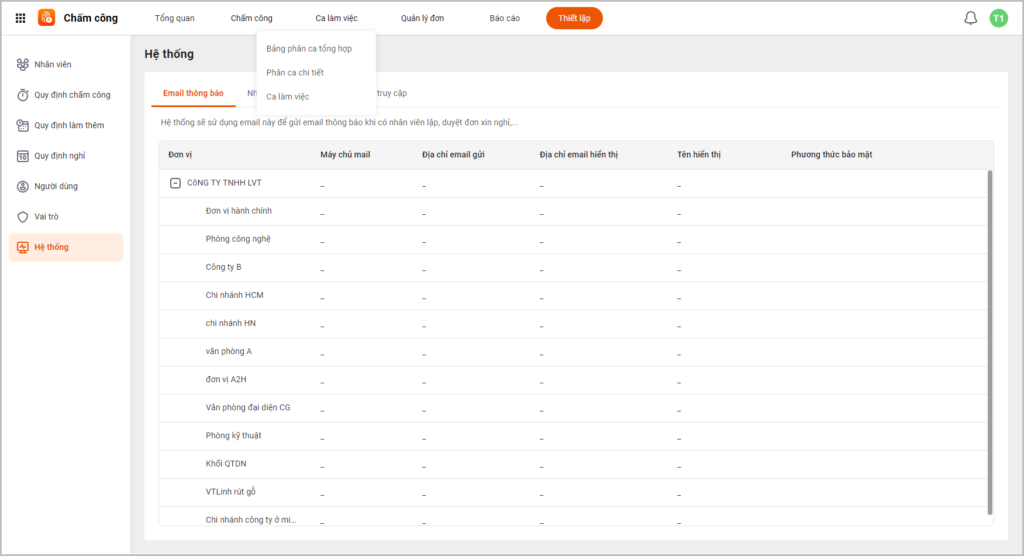Click the orange Chấm công app logo
Screen dimensions: 1024x556
point(47,18)
